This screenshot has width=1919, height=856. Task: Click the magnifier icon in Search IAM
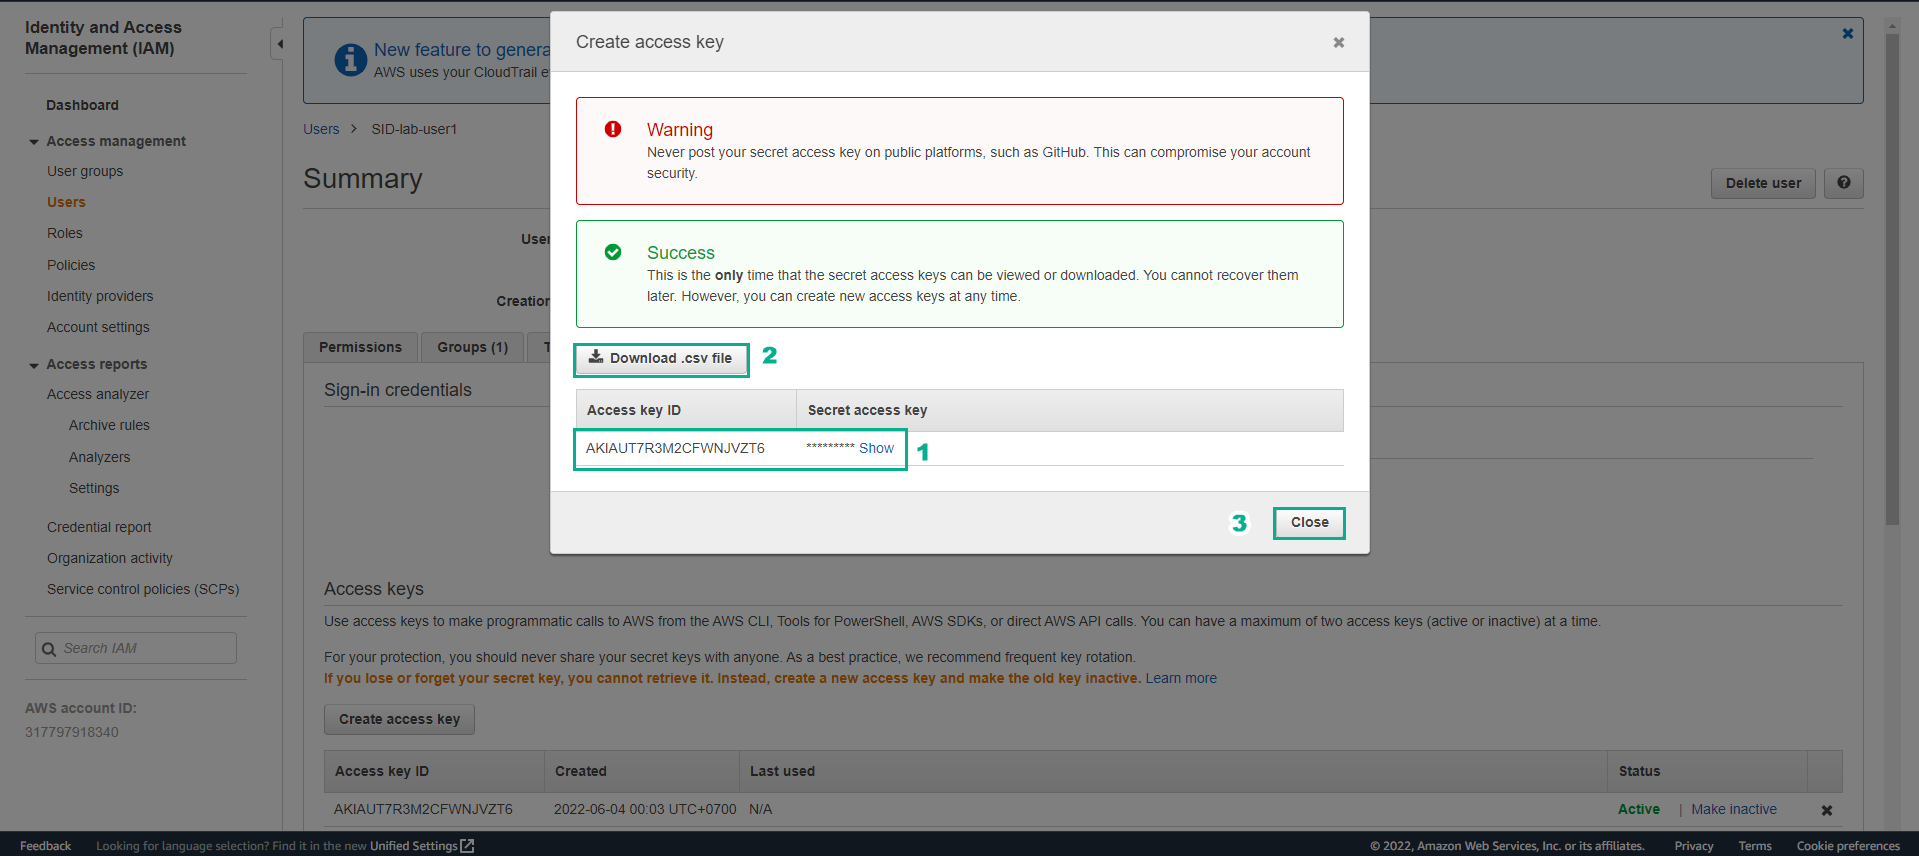pos(49,648)
